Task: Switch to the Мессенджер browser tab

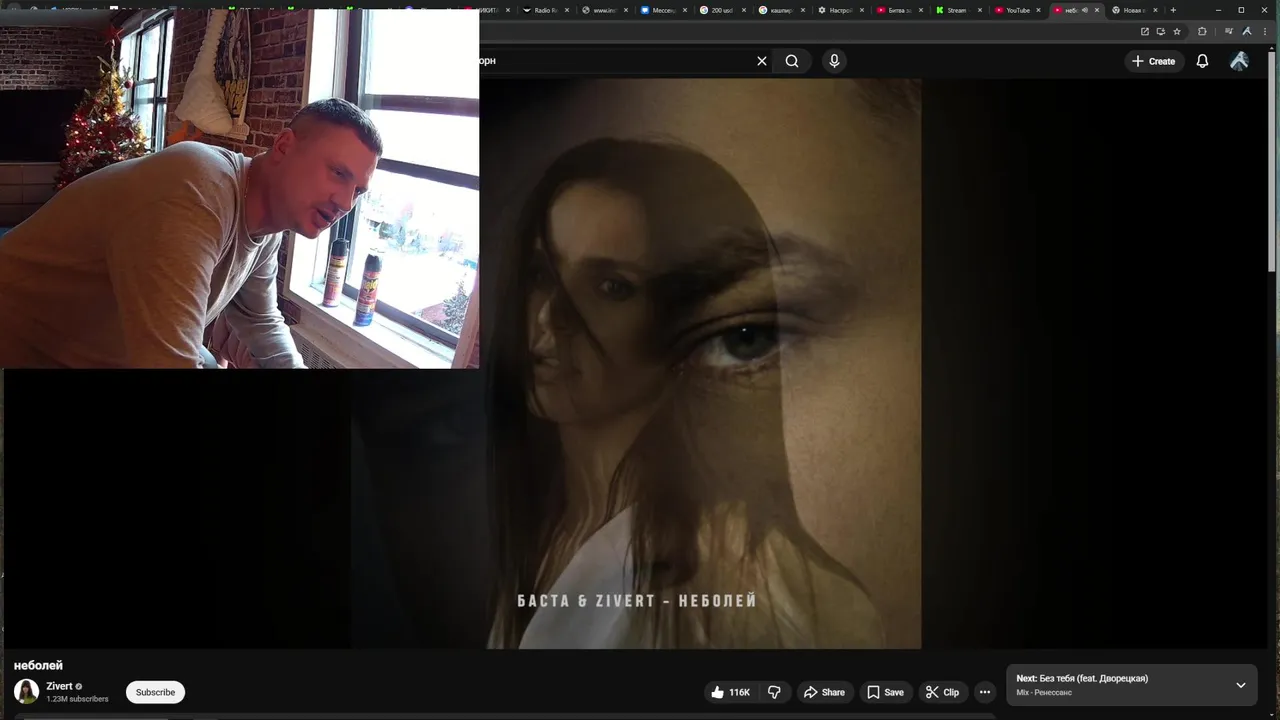Action: pos(663,10)
